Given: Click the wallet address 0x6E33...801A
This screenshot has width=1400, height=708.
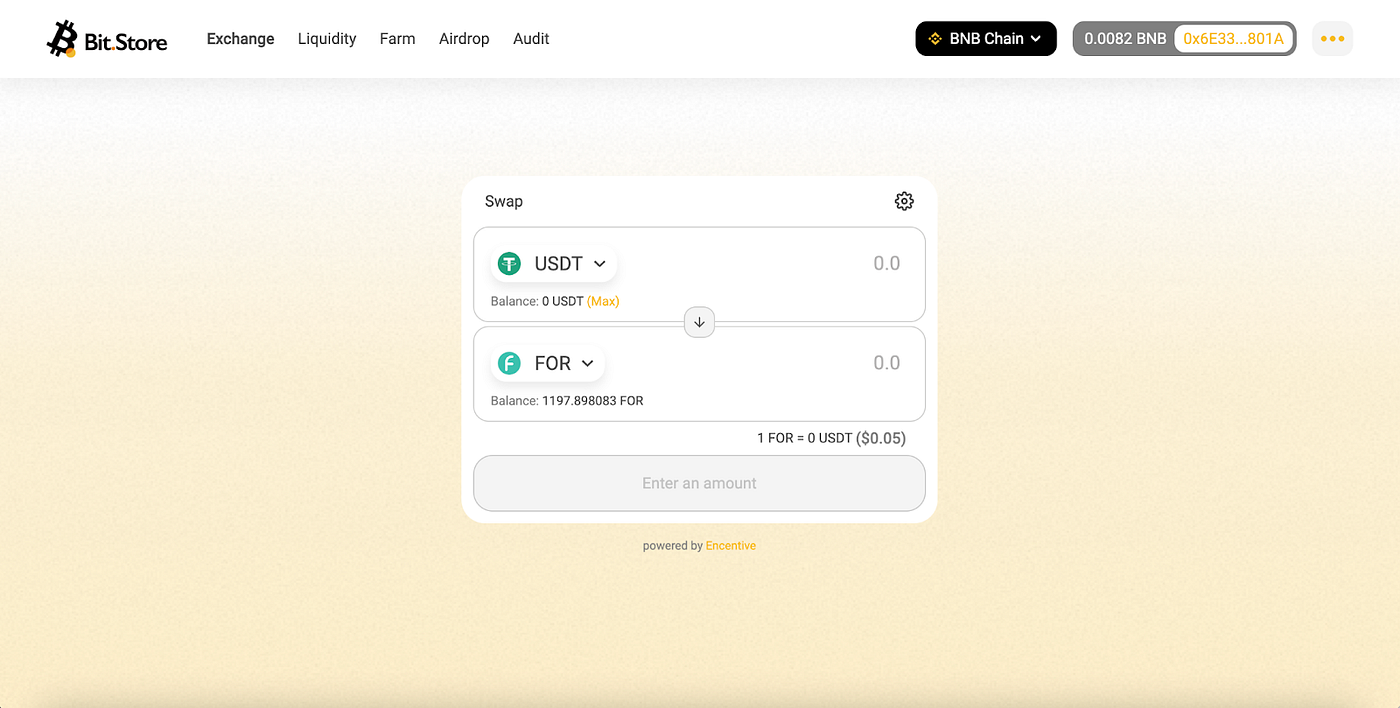Looking at the screenshot, I should pos(1233,39).
